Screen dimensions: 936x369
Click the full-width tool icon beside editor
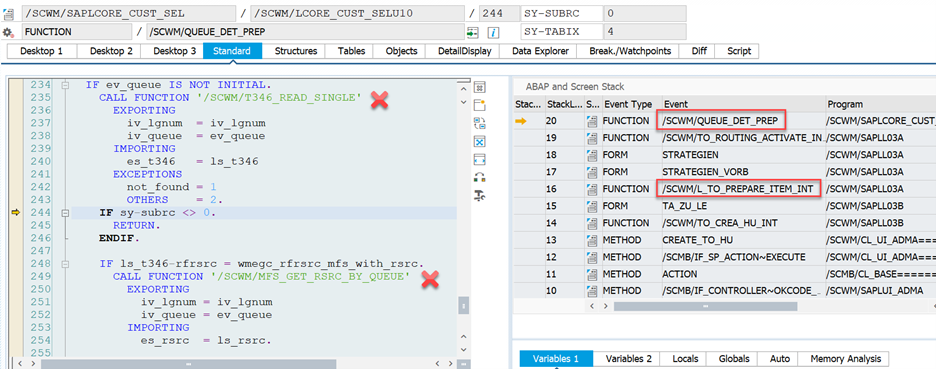tap(479, 159)
